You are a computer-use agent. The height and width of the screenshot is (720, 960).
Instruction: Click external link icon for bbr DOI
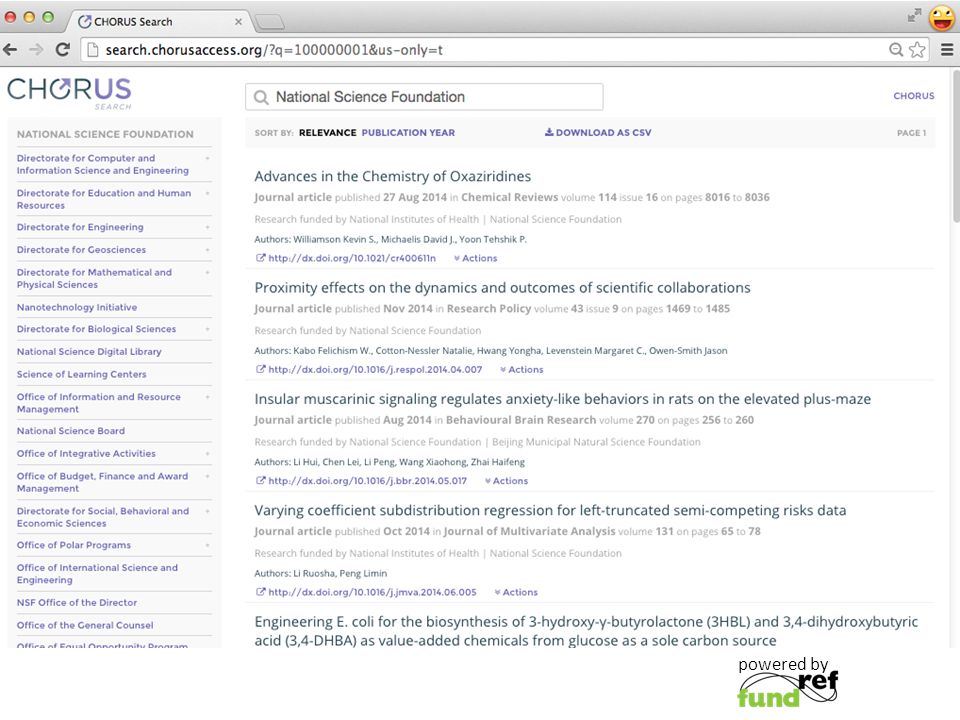(260, 481)
